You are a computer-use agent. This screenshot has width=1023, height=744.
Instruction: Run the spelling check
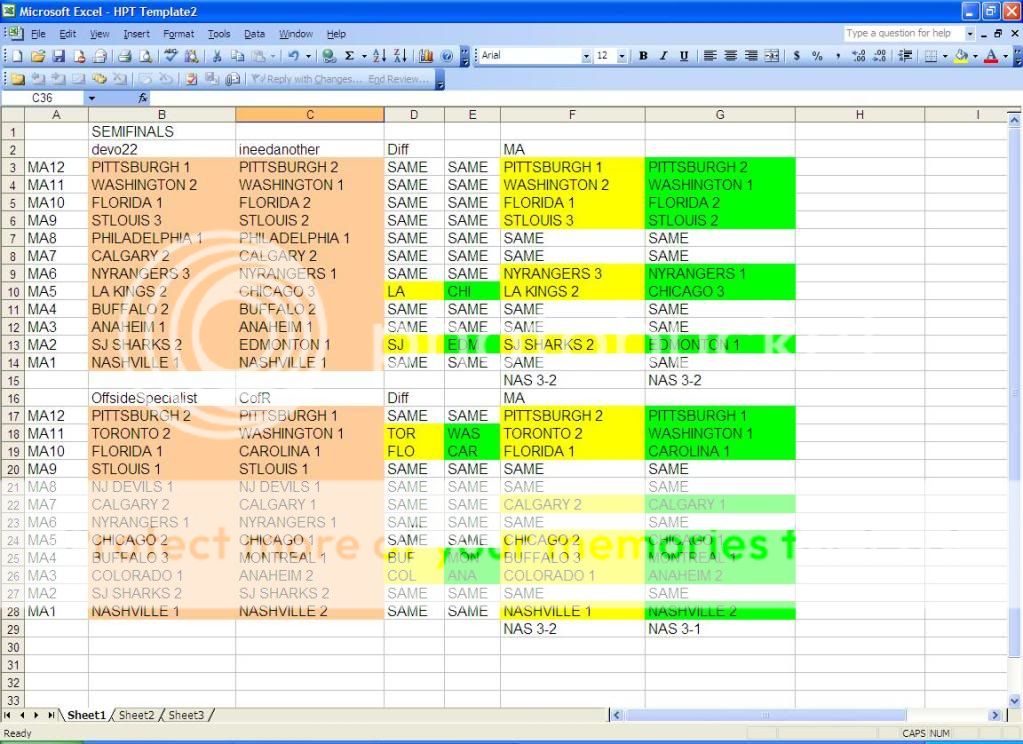(171, 56)
